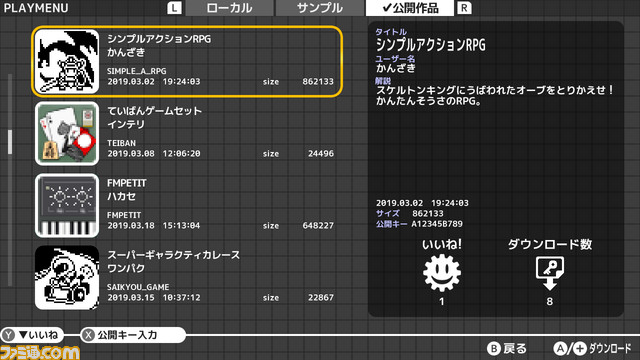Click the B button icon
Viewport: 640px width, 360px height.
click(x=493, y=349)
